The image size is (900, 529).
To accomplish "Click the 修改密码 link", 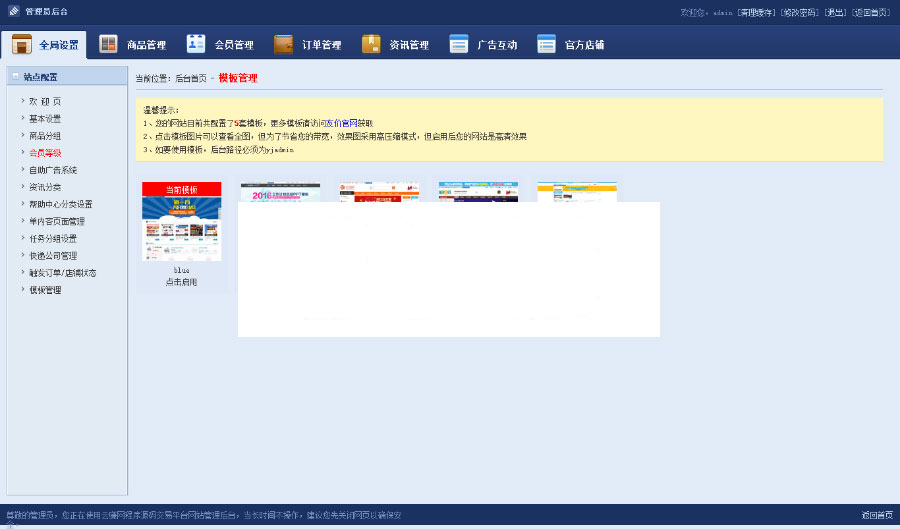I will click(800, 12).
